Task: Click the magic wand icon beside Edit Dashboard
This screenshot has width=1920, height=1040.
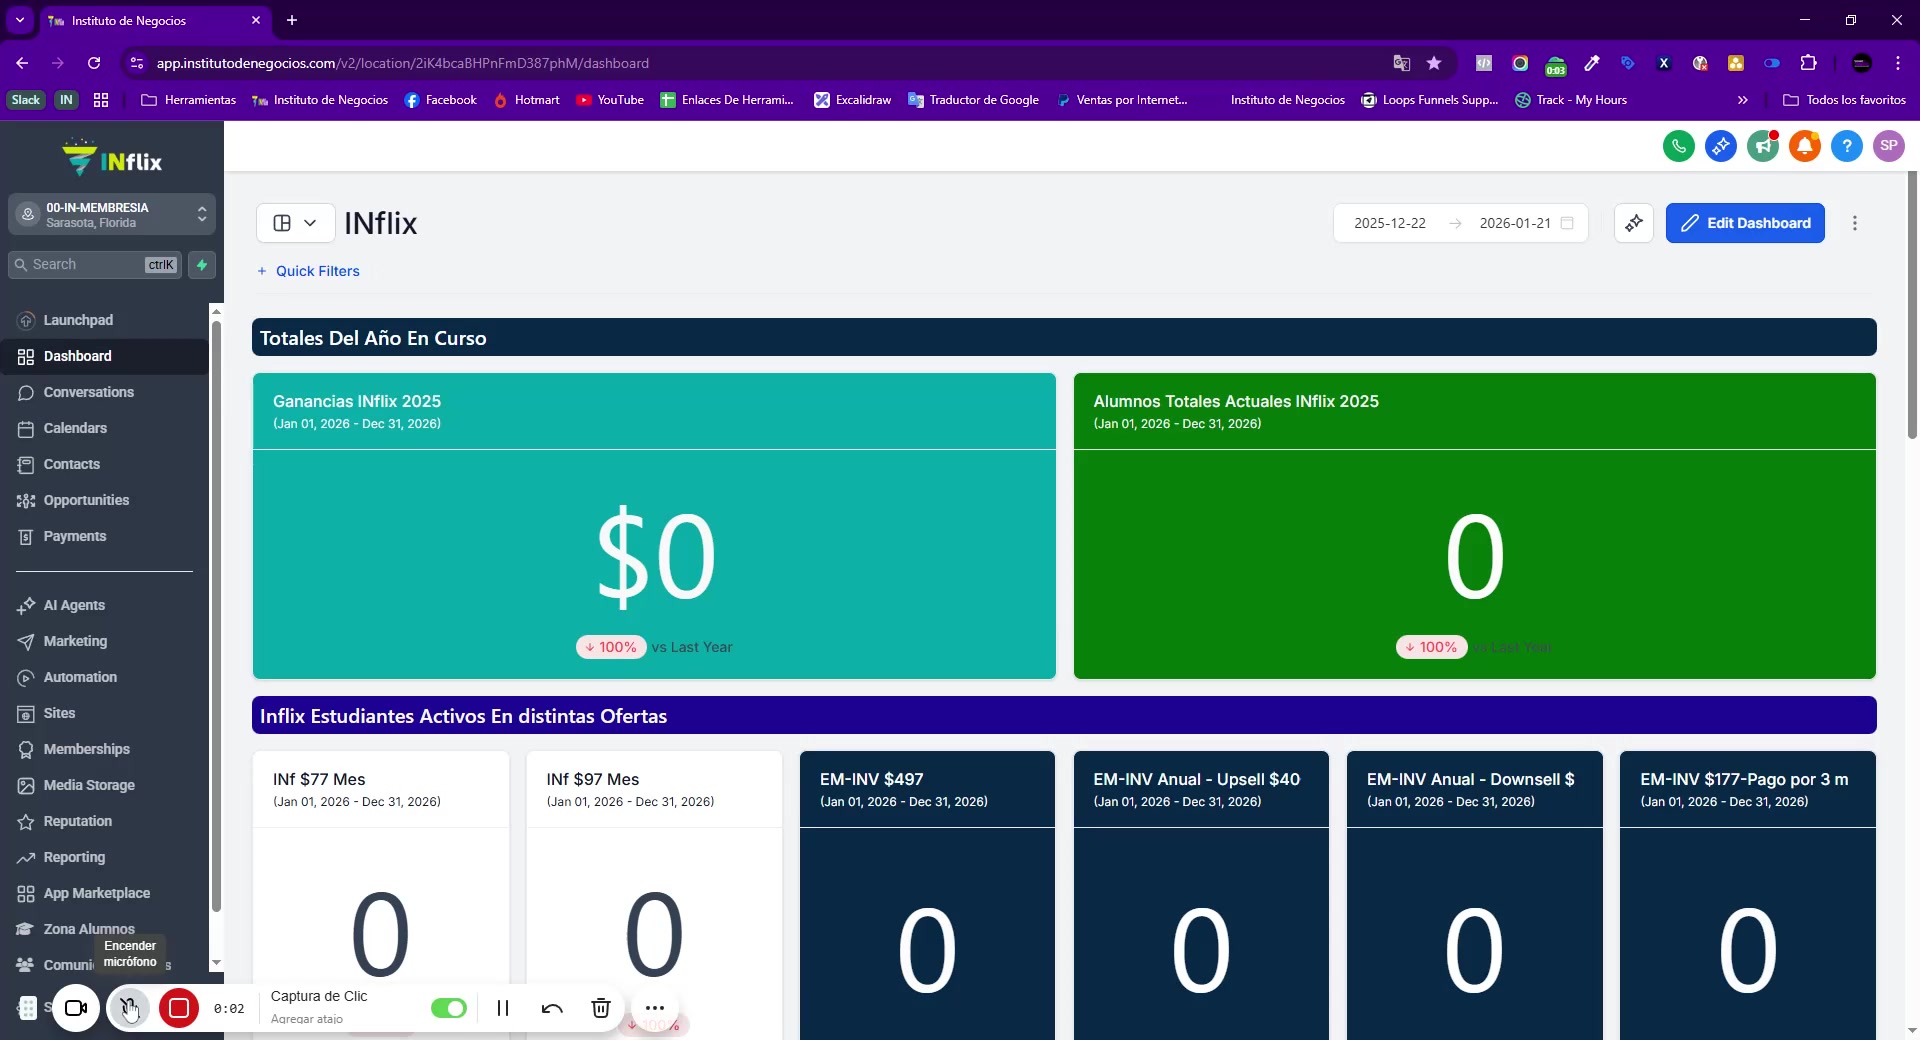Action: pyautogui.click(x=1634, y=223)
